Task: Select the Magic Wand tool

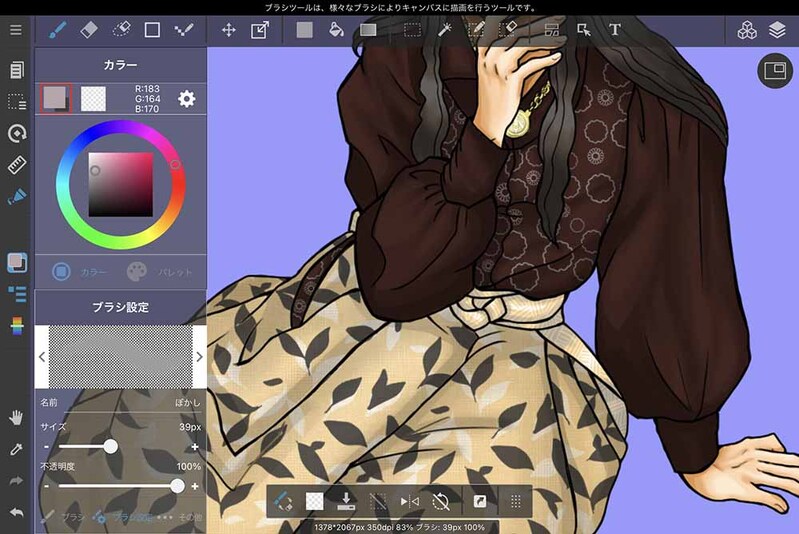Action: click(x=445, y=30)
